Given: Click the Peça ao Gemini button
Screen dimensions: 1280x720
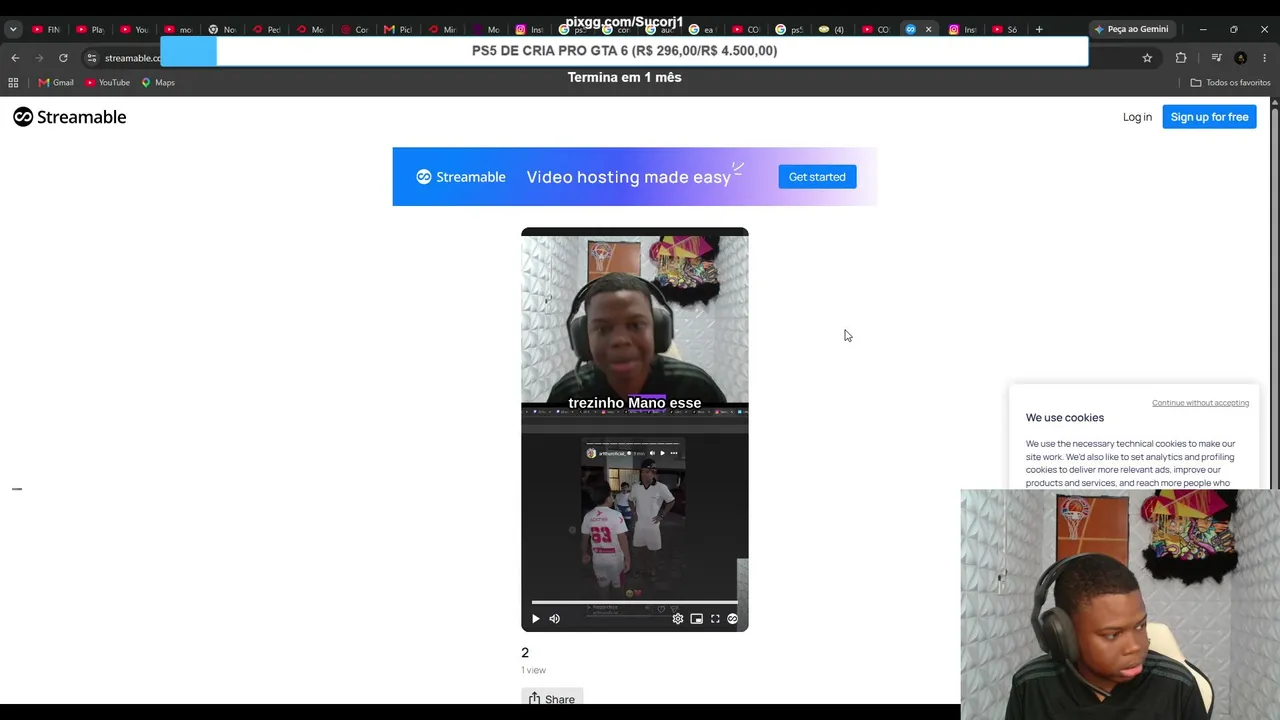Looking at the screenshot, I should [x=1131, y=29].
